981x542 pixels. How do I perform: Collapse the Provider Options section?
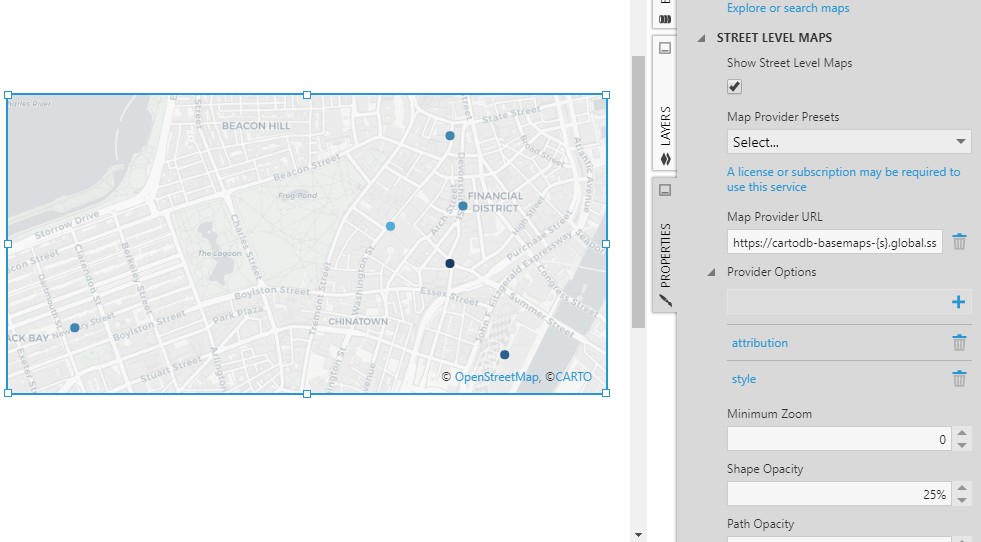(711, 272)
